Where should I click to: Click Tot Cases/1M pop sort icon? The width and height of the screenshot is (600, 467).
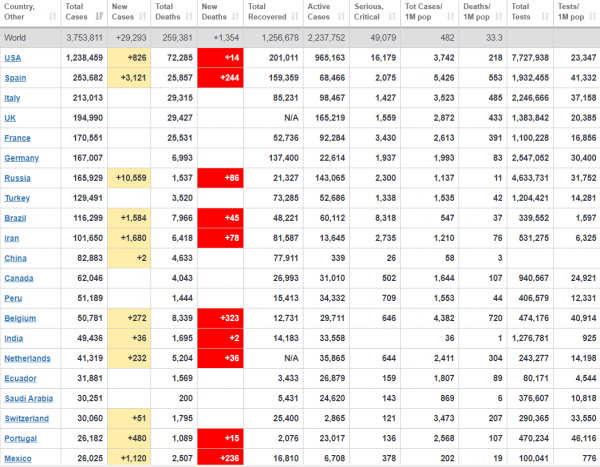451,16
